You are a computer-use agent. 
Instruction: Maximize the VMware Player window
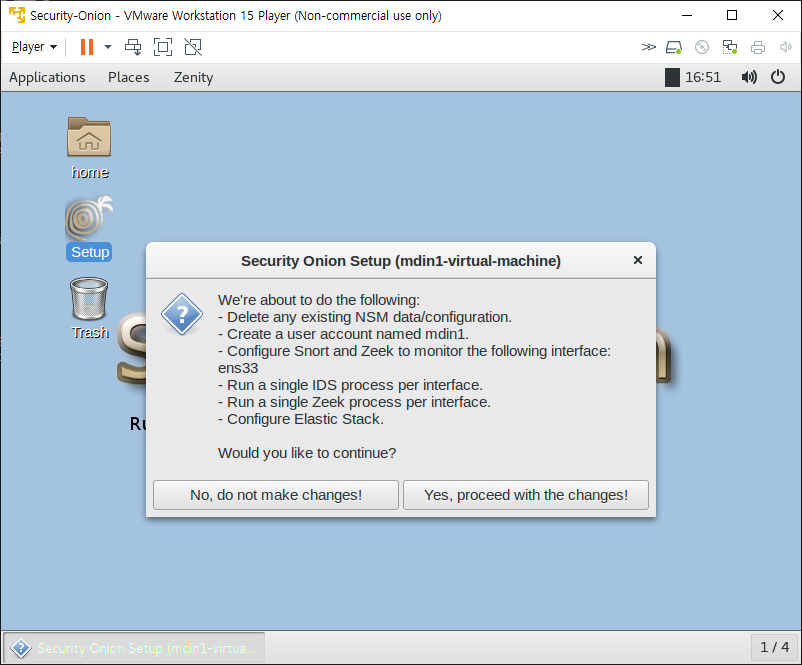[x=732, y=15]
